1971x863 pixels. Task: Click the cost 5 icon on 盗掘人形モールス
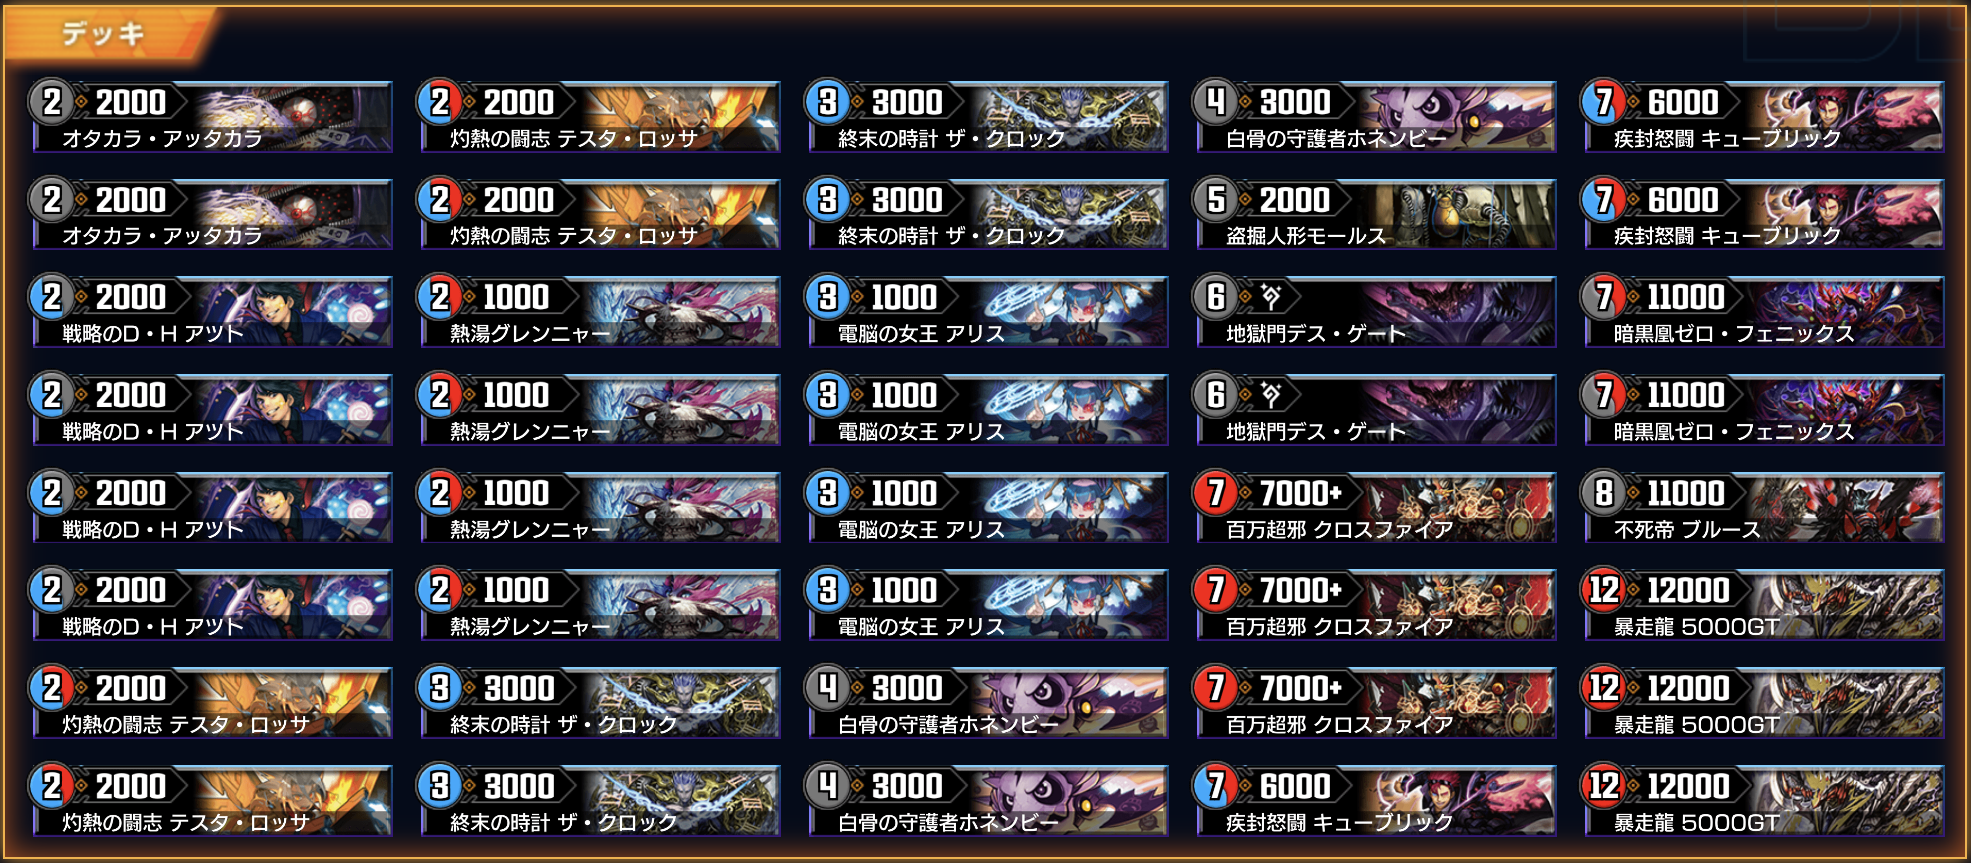pyautogui.click(x=1215, y=200)
